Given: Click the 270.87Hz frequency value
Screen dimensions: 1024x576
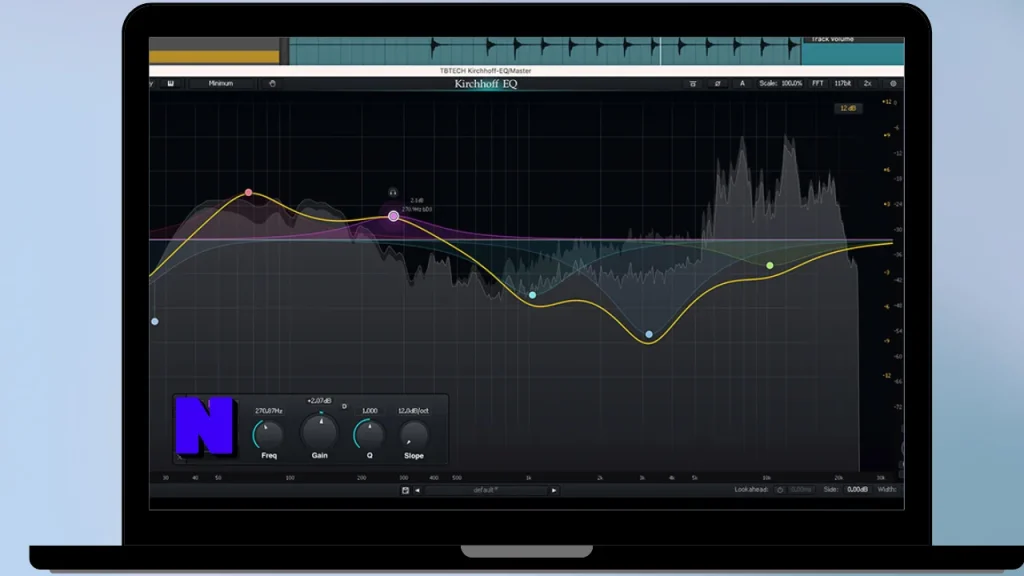Looking at the screenshot, I should (268, 411).
